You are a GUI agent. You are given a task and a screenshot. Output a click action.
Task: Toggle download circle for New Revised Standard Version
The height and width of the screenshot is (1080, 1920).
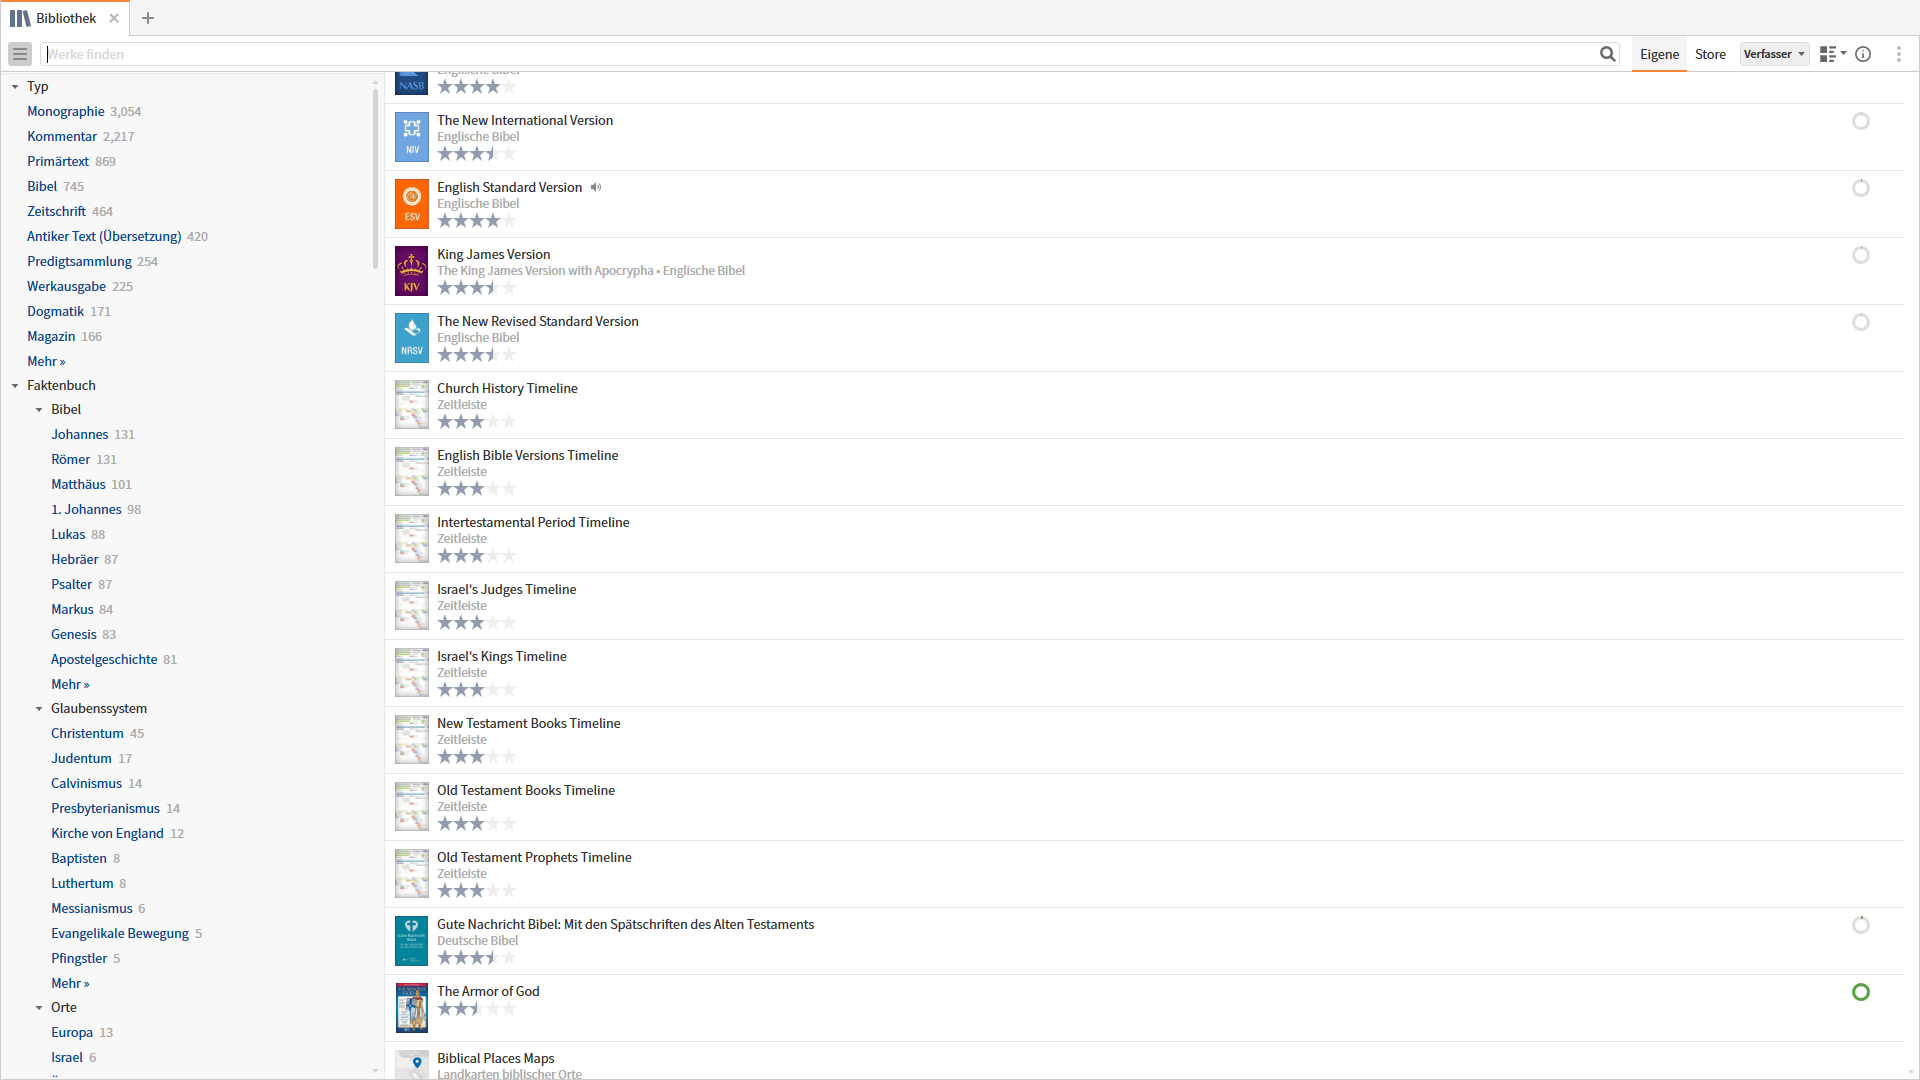point(1861,322)
